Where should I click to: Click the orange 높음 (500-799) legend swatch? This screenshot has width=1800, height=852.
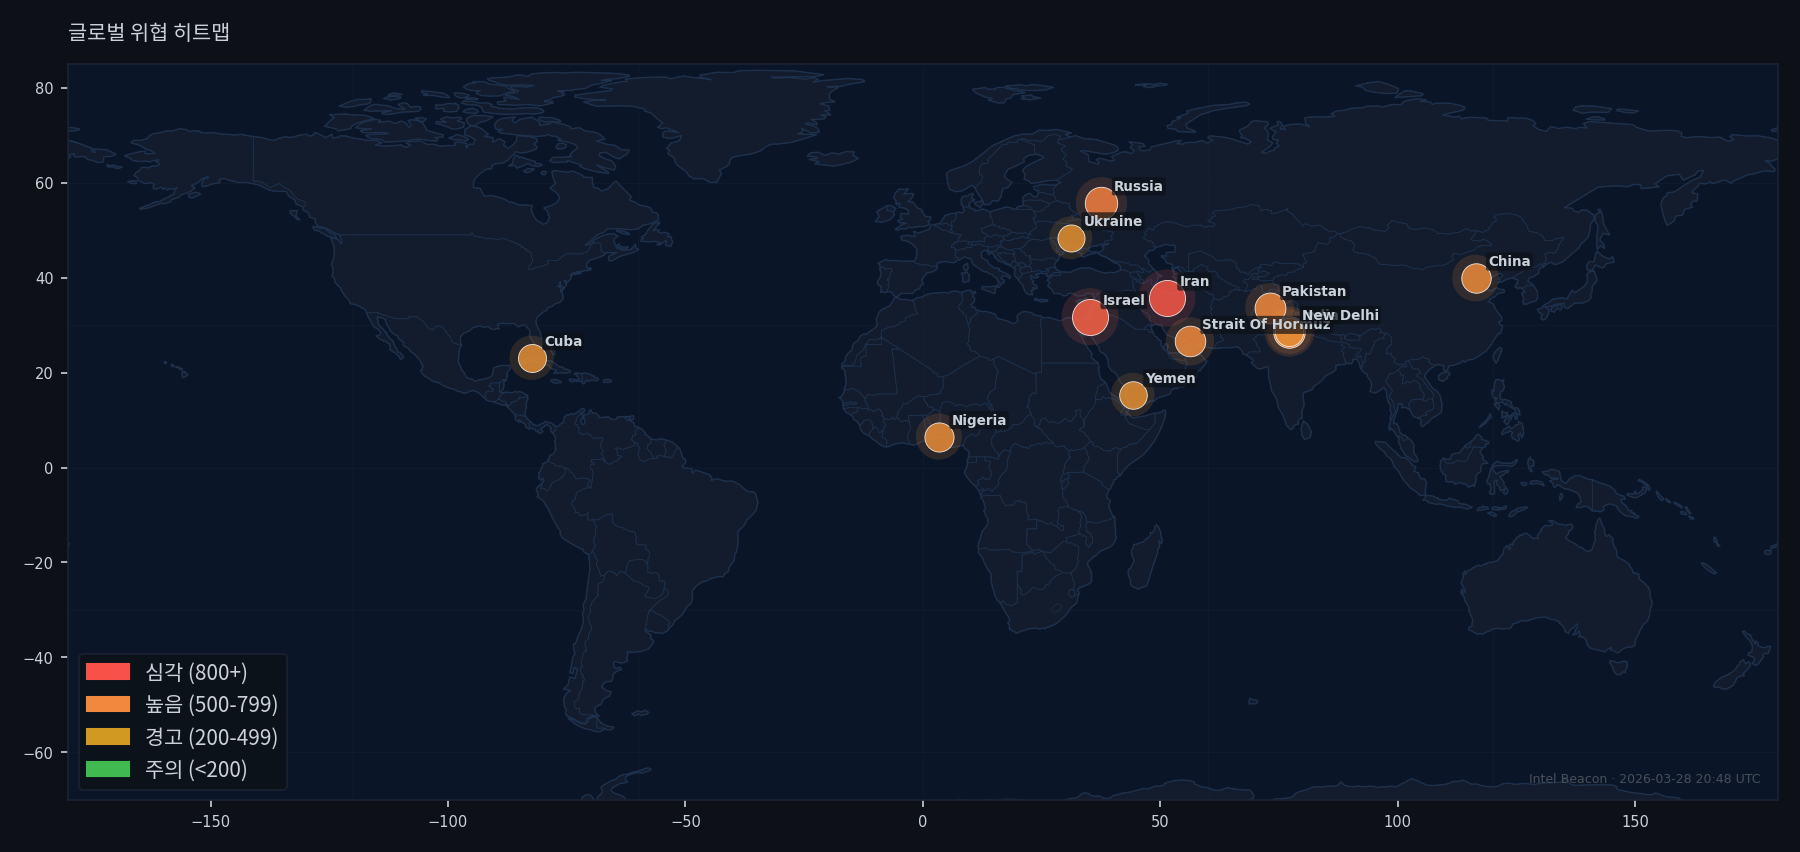pos(108,704)
